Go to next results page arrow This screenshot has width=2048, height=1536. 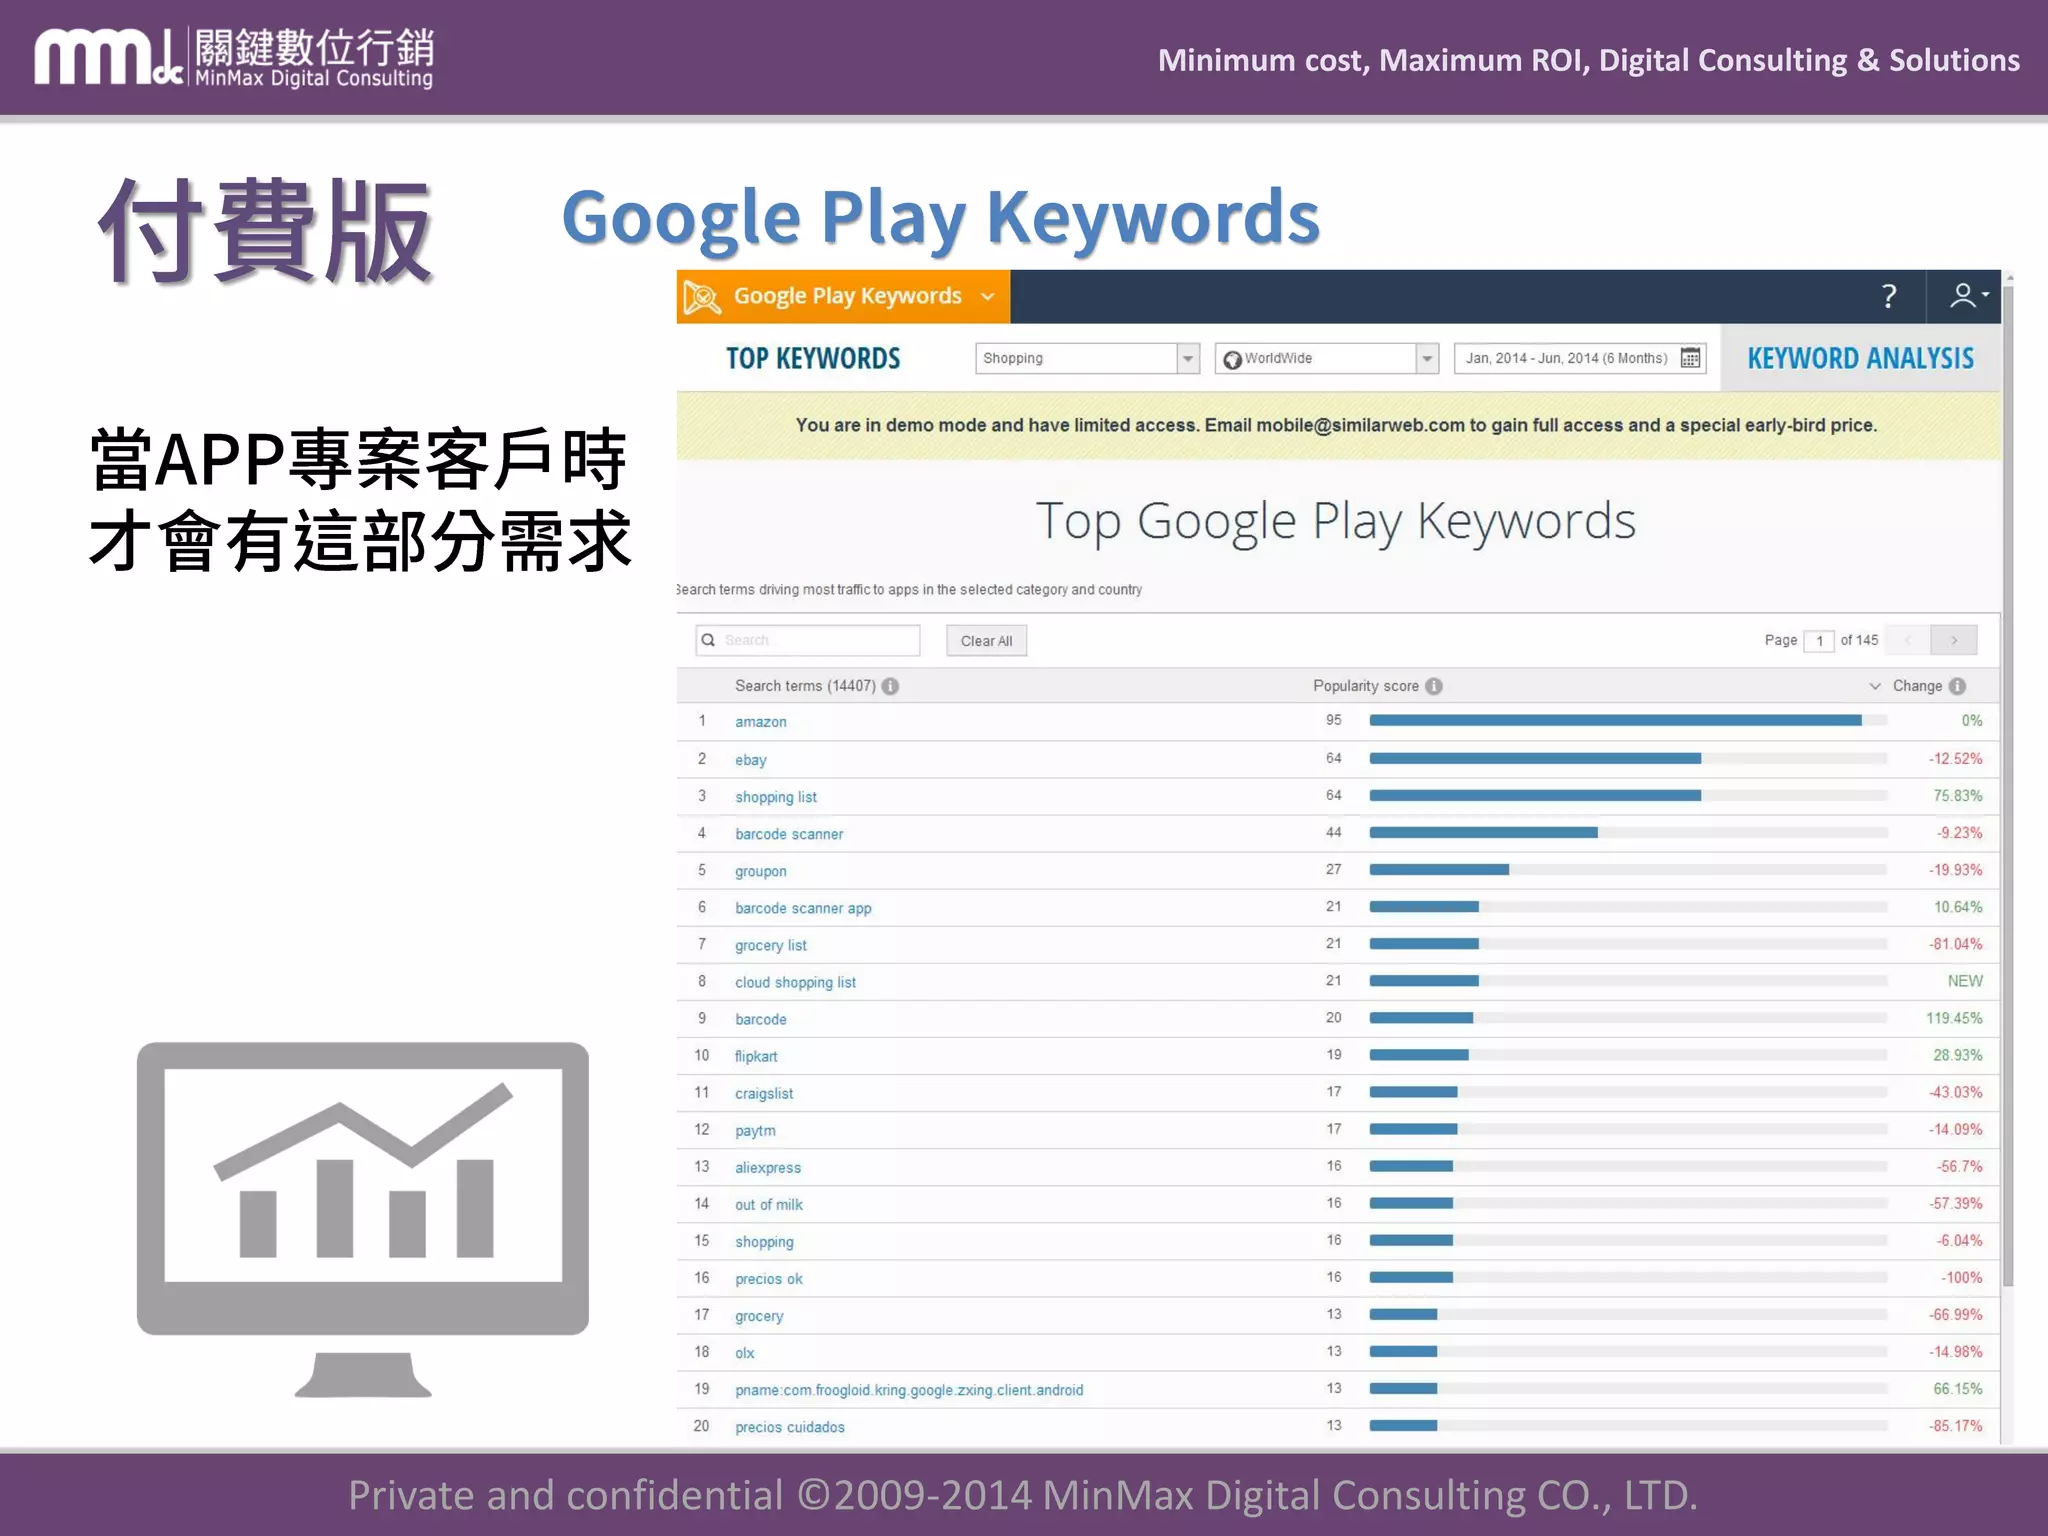1953,640
